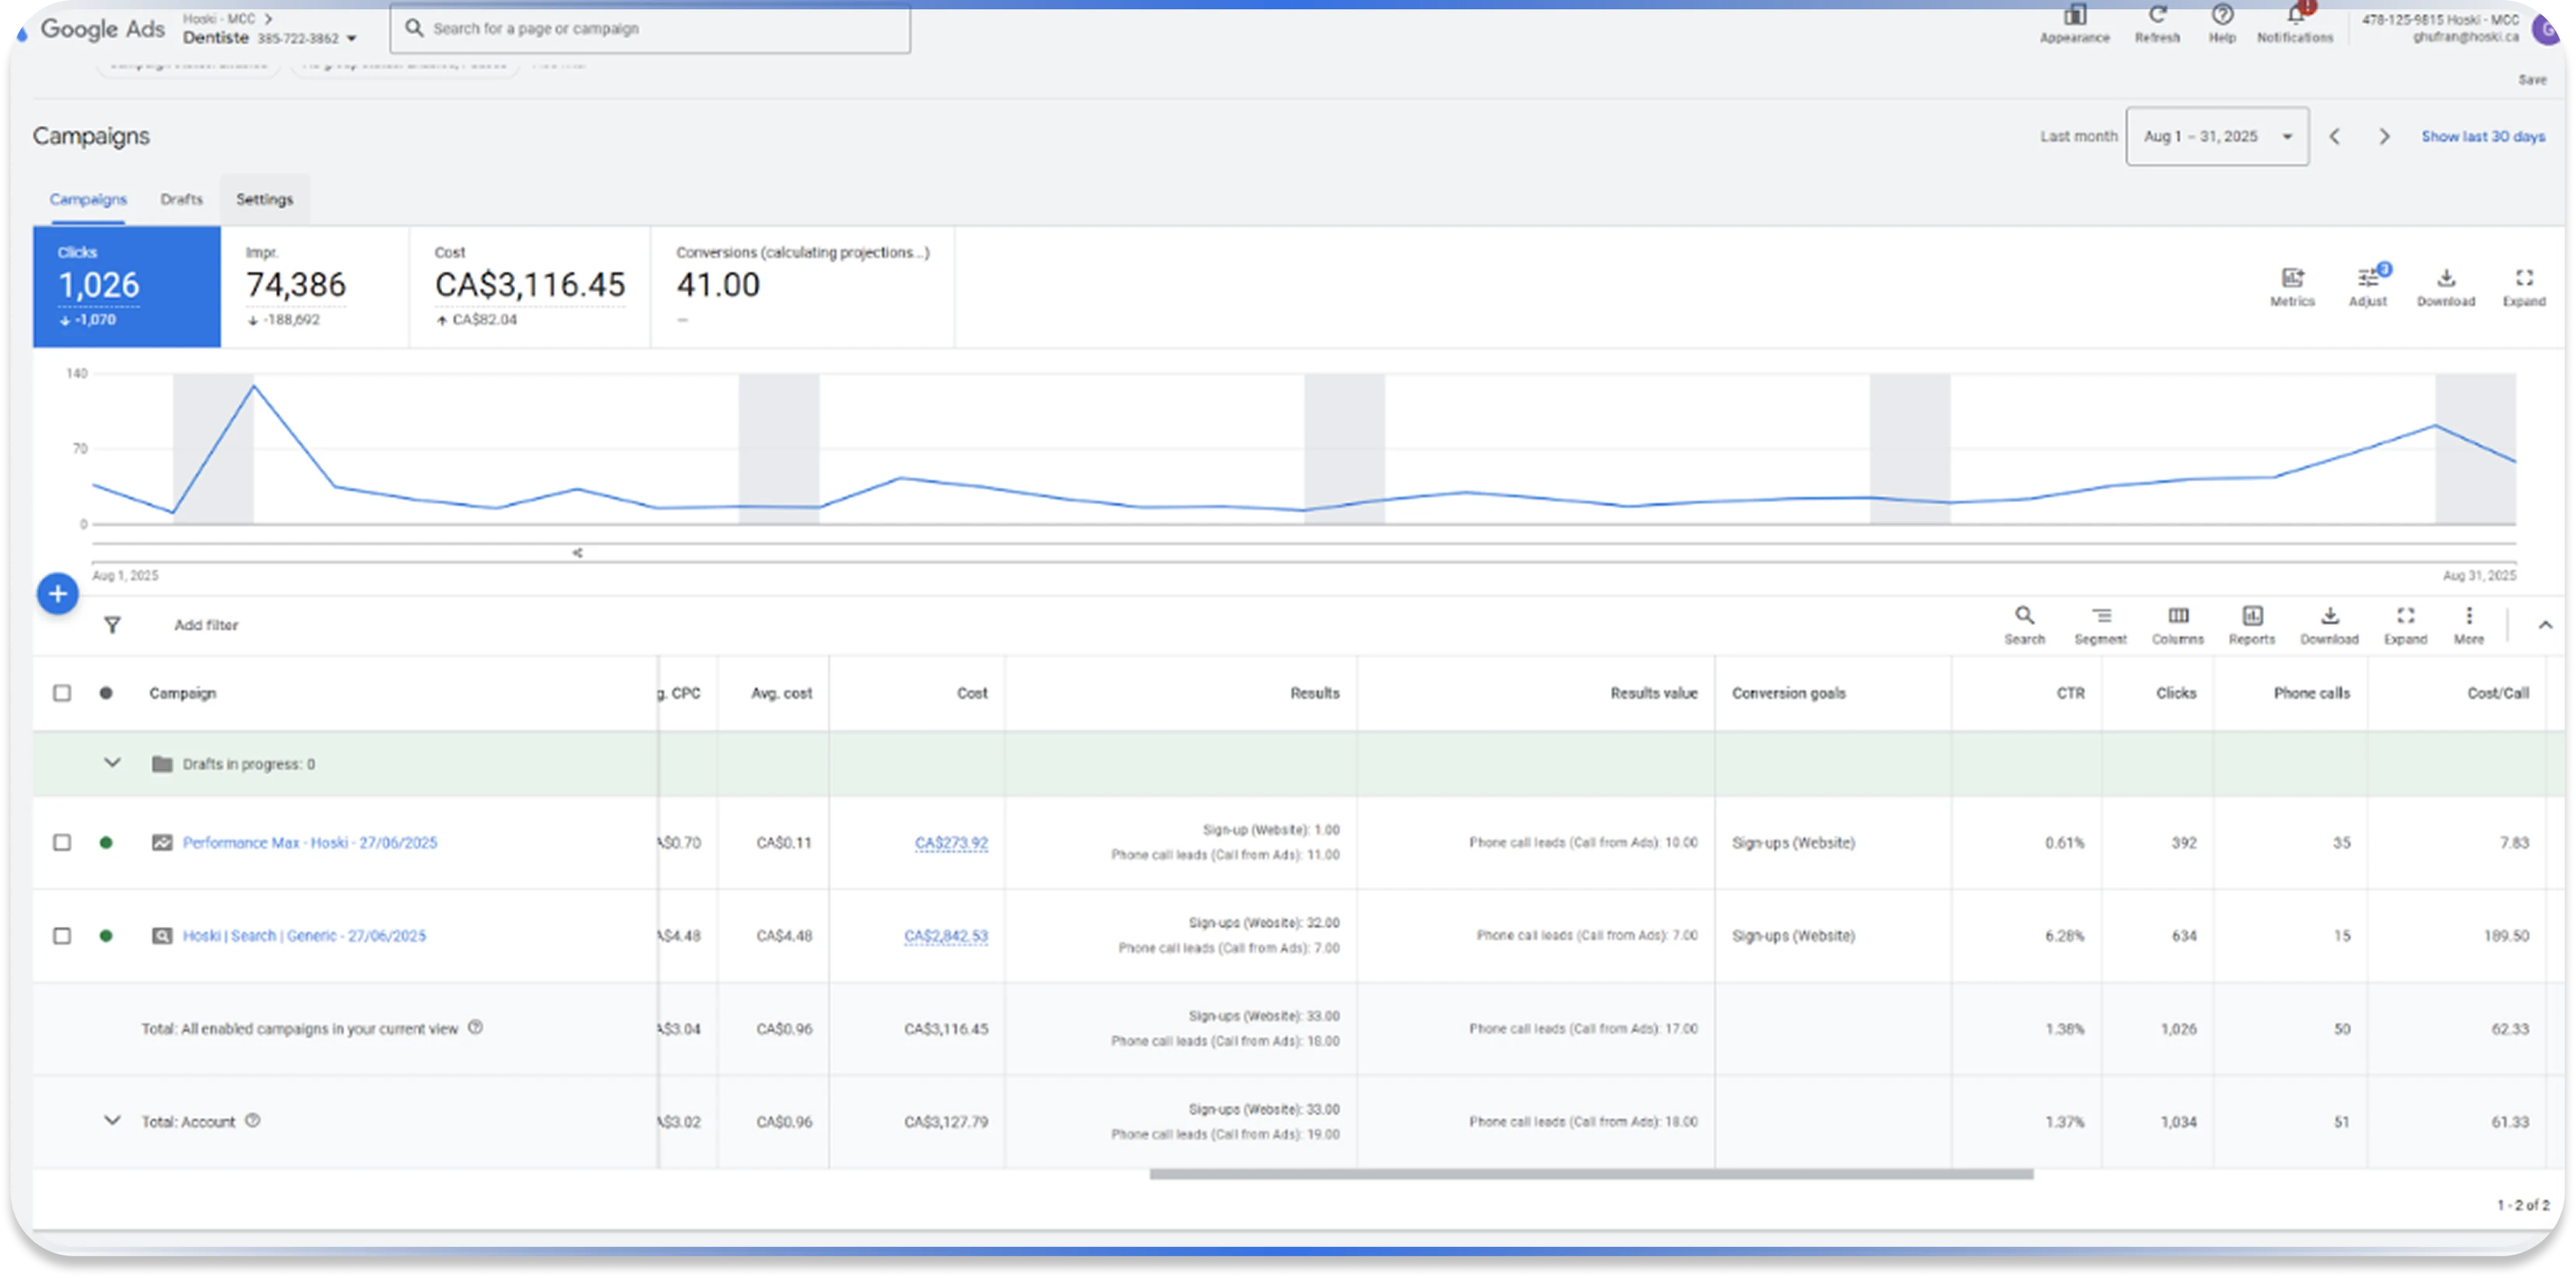
Task: Toggle the select-all checkbox in table header
Action: coord(62,692)
